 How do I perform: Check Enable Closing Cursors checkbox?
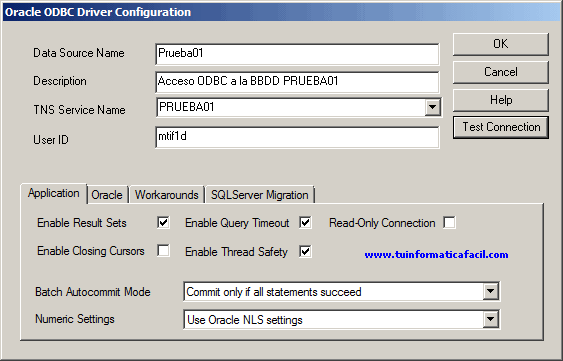click(163, 250)
